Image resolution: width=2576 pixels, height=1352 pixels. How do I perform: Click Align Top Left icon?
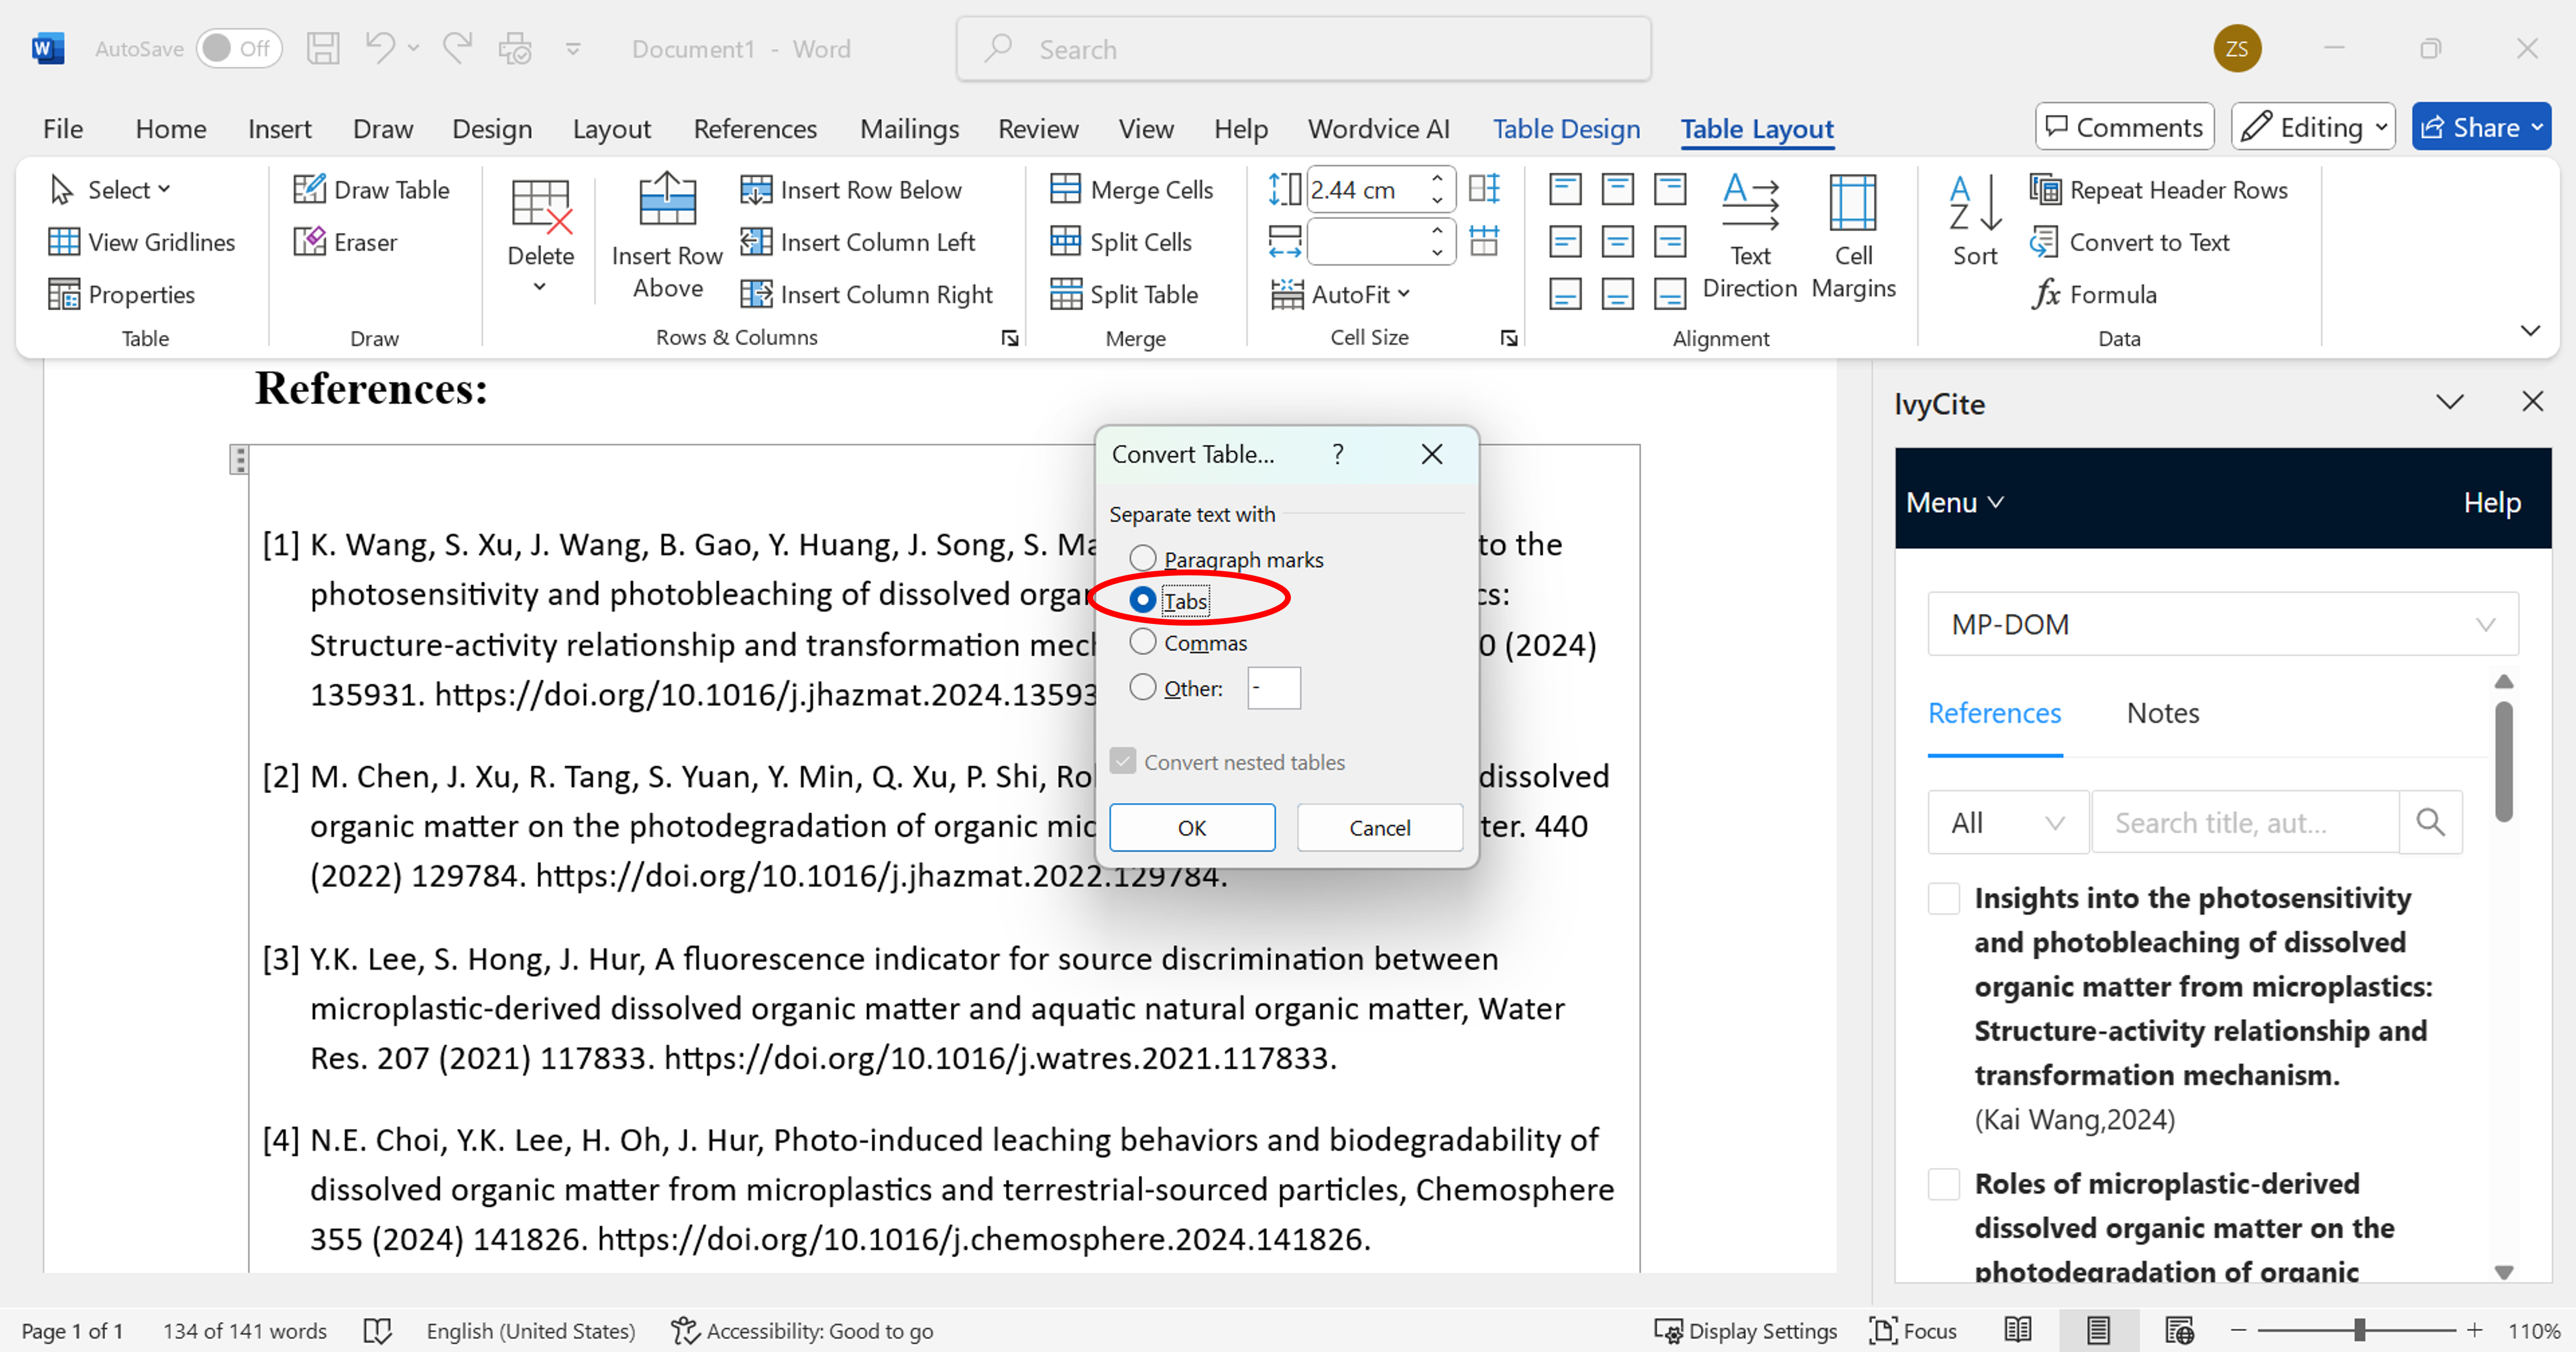click(1565, 188)
